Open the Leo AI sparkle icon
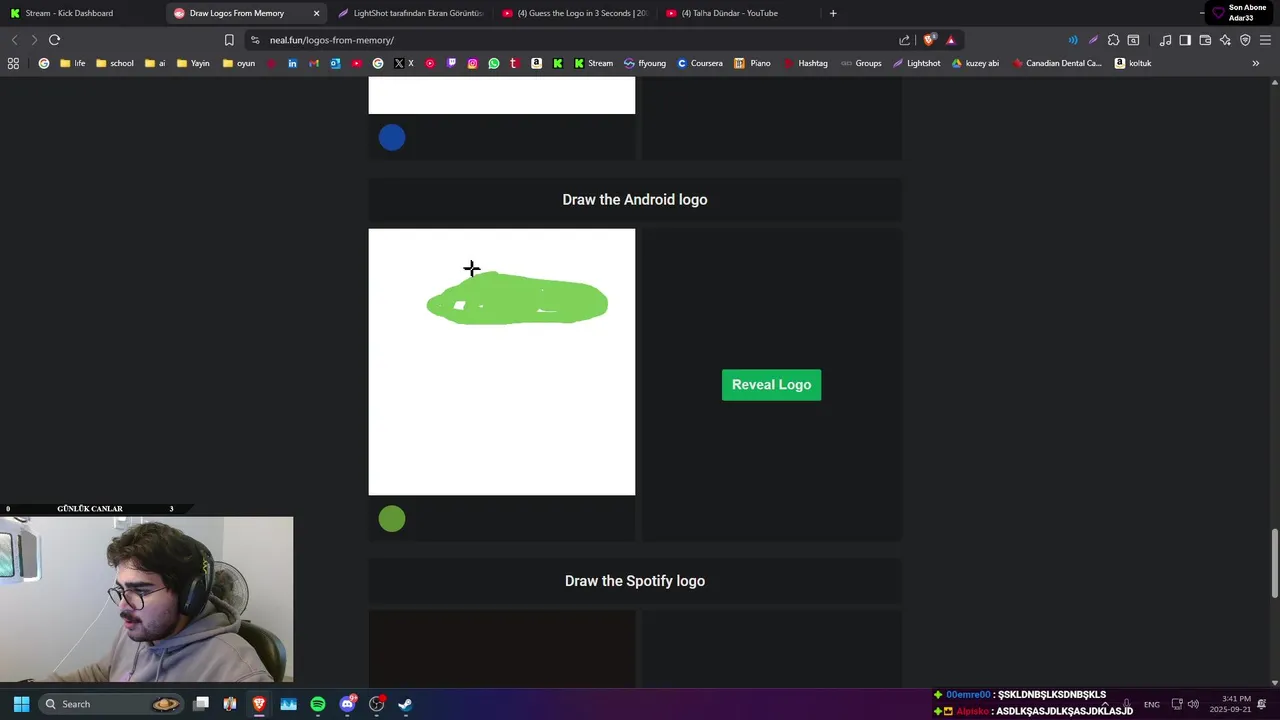 (x=1225, y=40)
